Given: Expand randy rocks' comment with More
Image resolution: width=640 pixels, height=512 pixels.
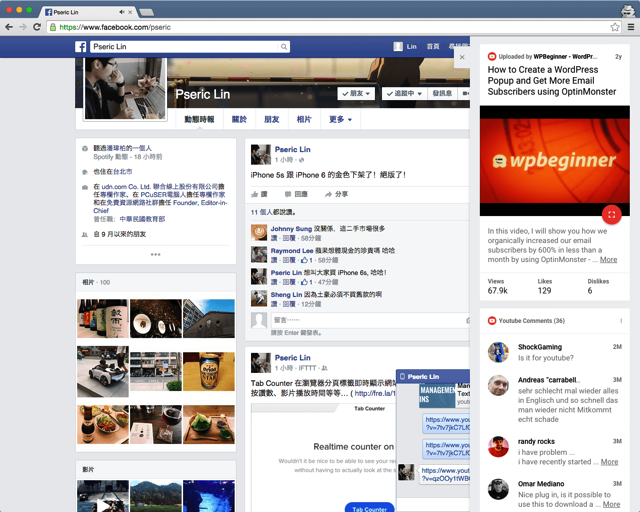Looking at the screenshot, I should click(609, 462).
